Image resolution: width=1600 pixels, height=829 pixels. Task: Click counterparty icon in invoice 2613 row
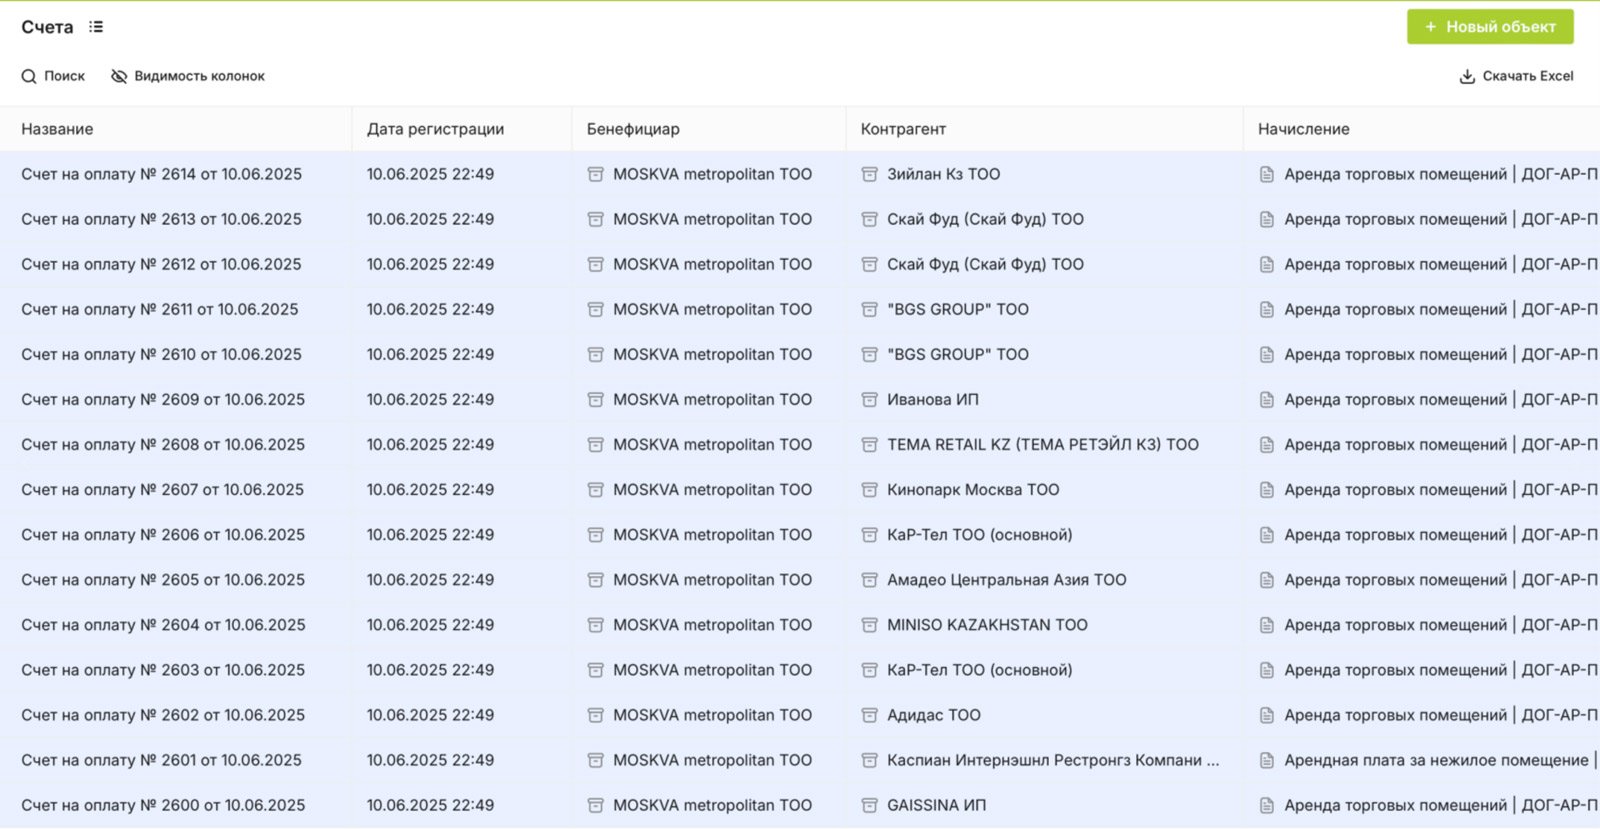coord(869,219)
